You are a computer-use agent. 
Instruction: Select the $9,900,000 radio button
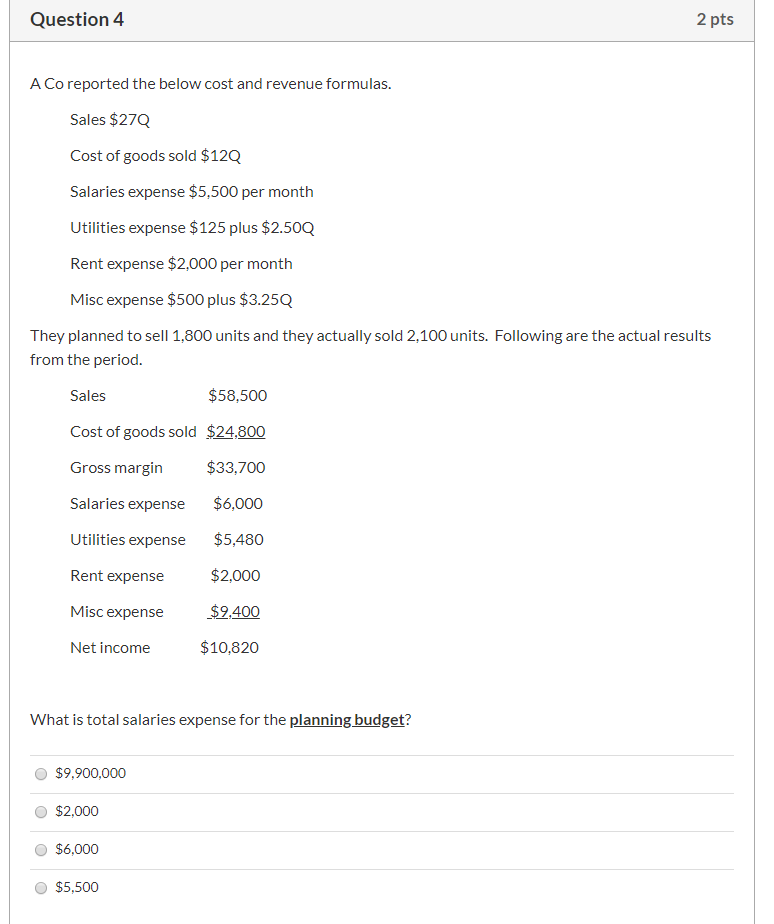pyautogui.click(x=41, y=773)
